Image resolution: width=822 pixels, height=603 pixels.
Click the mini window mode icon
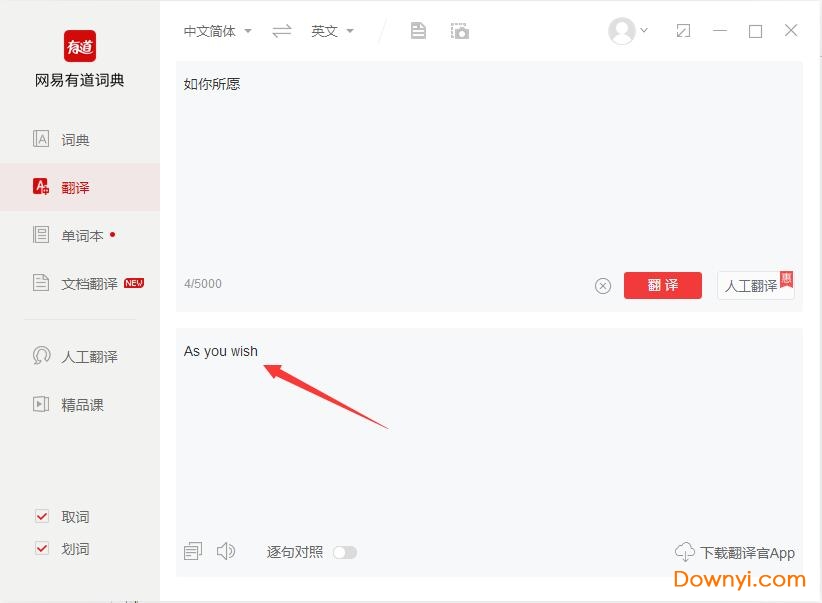pos(683,31)
